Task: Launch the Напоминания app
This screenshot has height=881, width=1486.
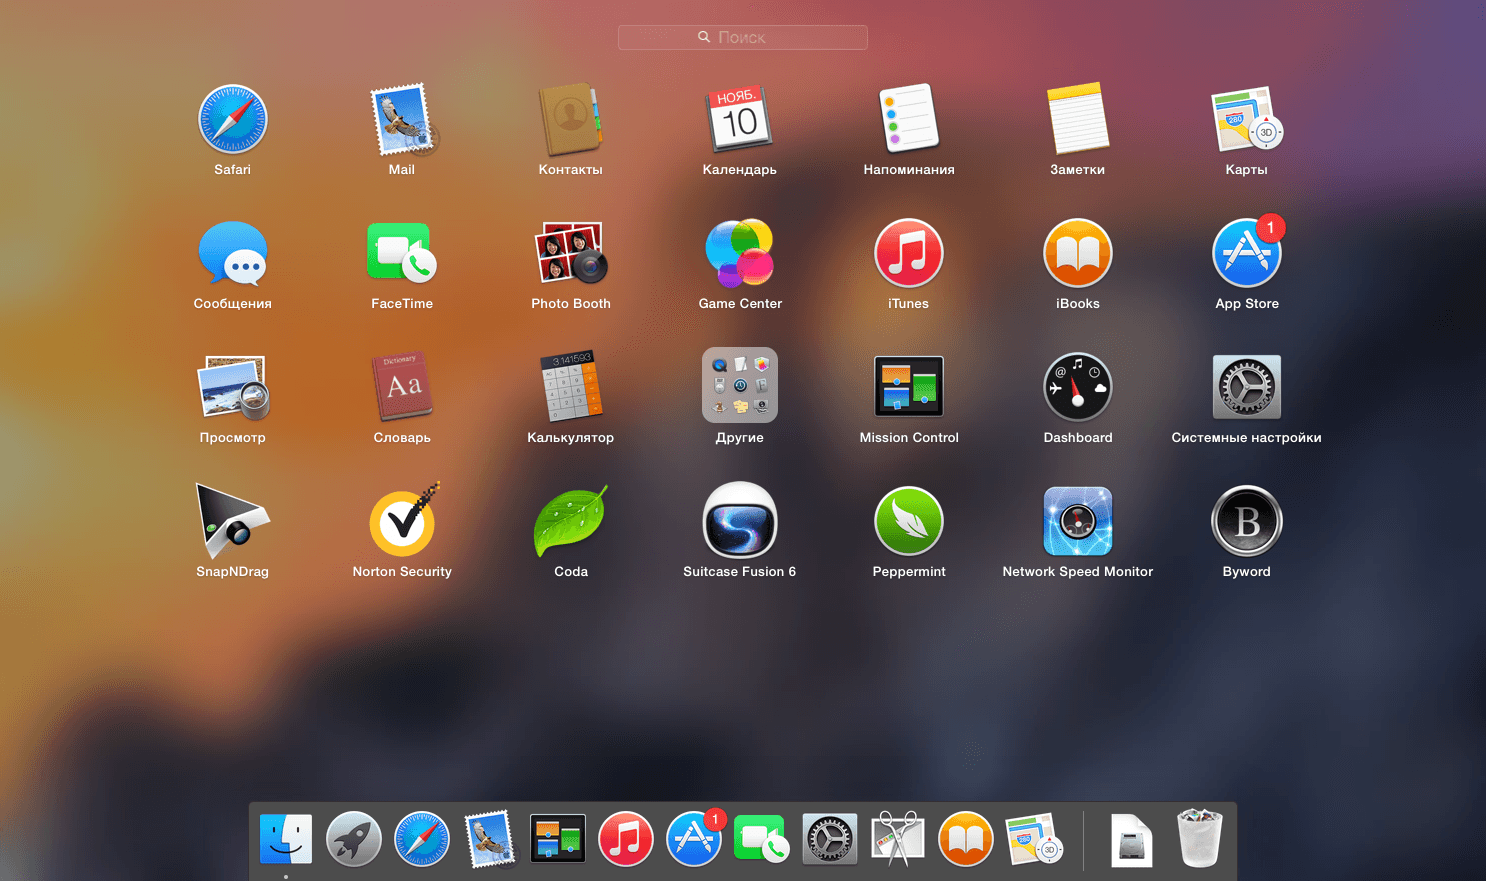Action: point(909,119)
